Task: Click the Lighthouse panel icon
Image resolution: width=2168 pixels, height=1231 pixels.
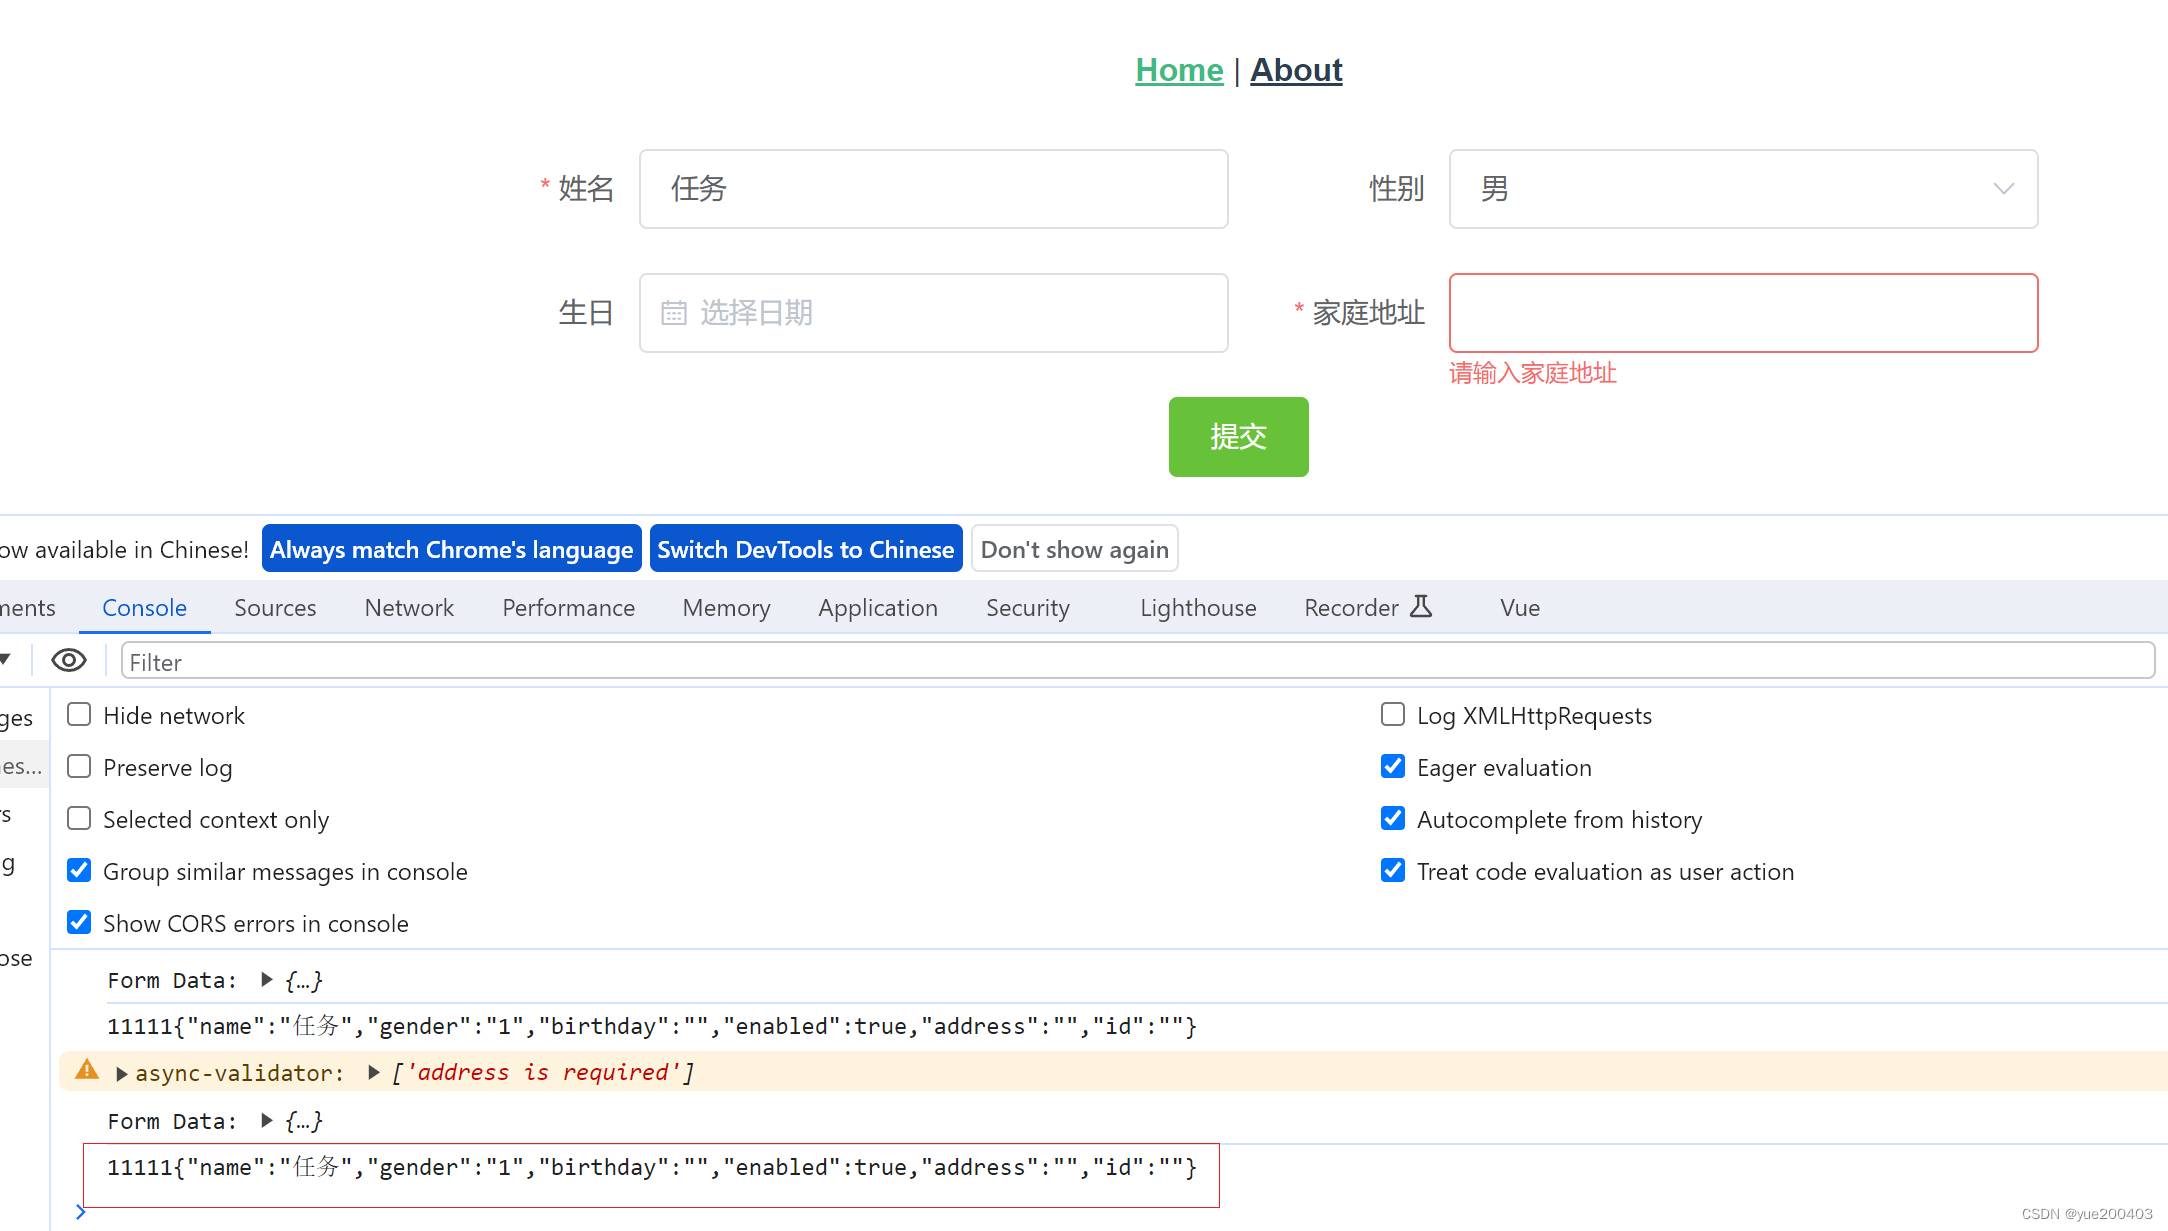Action: tap(1197, 607)
